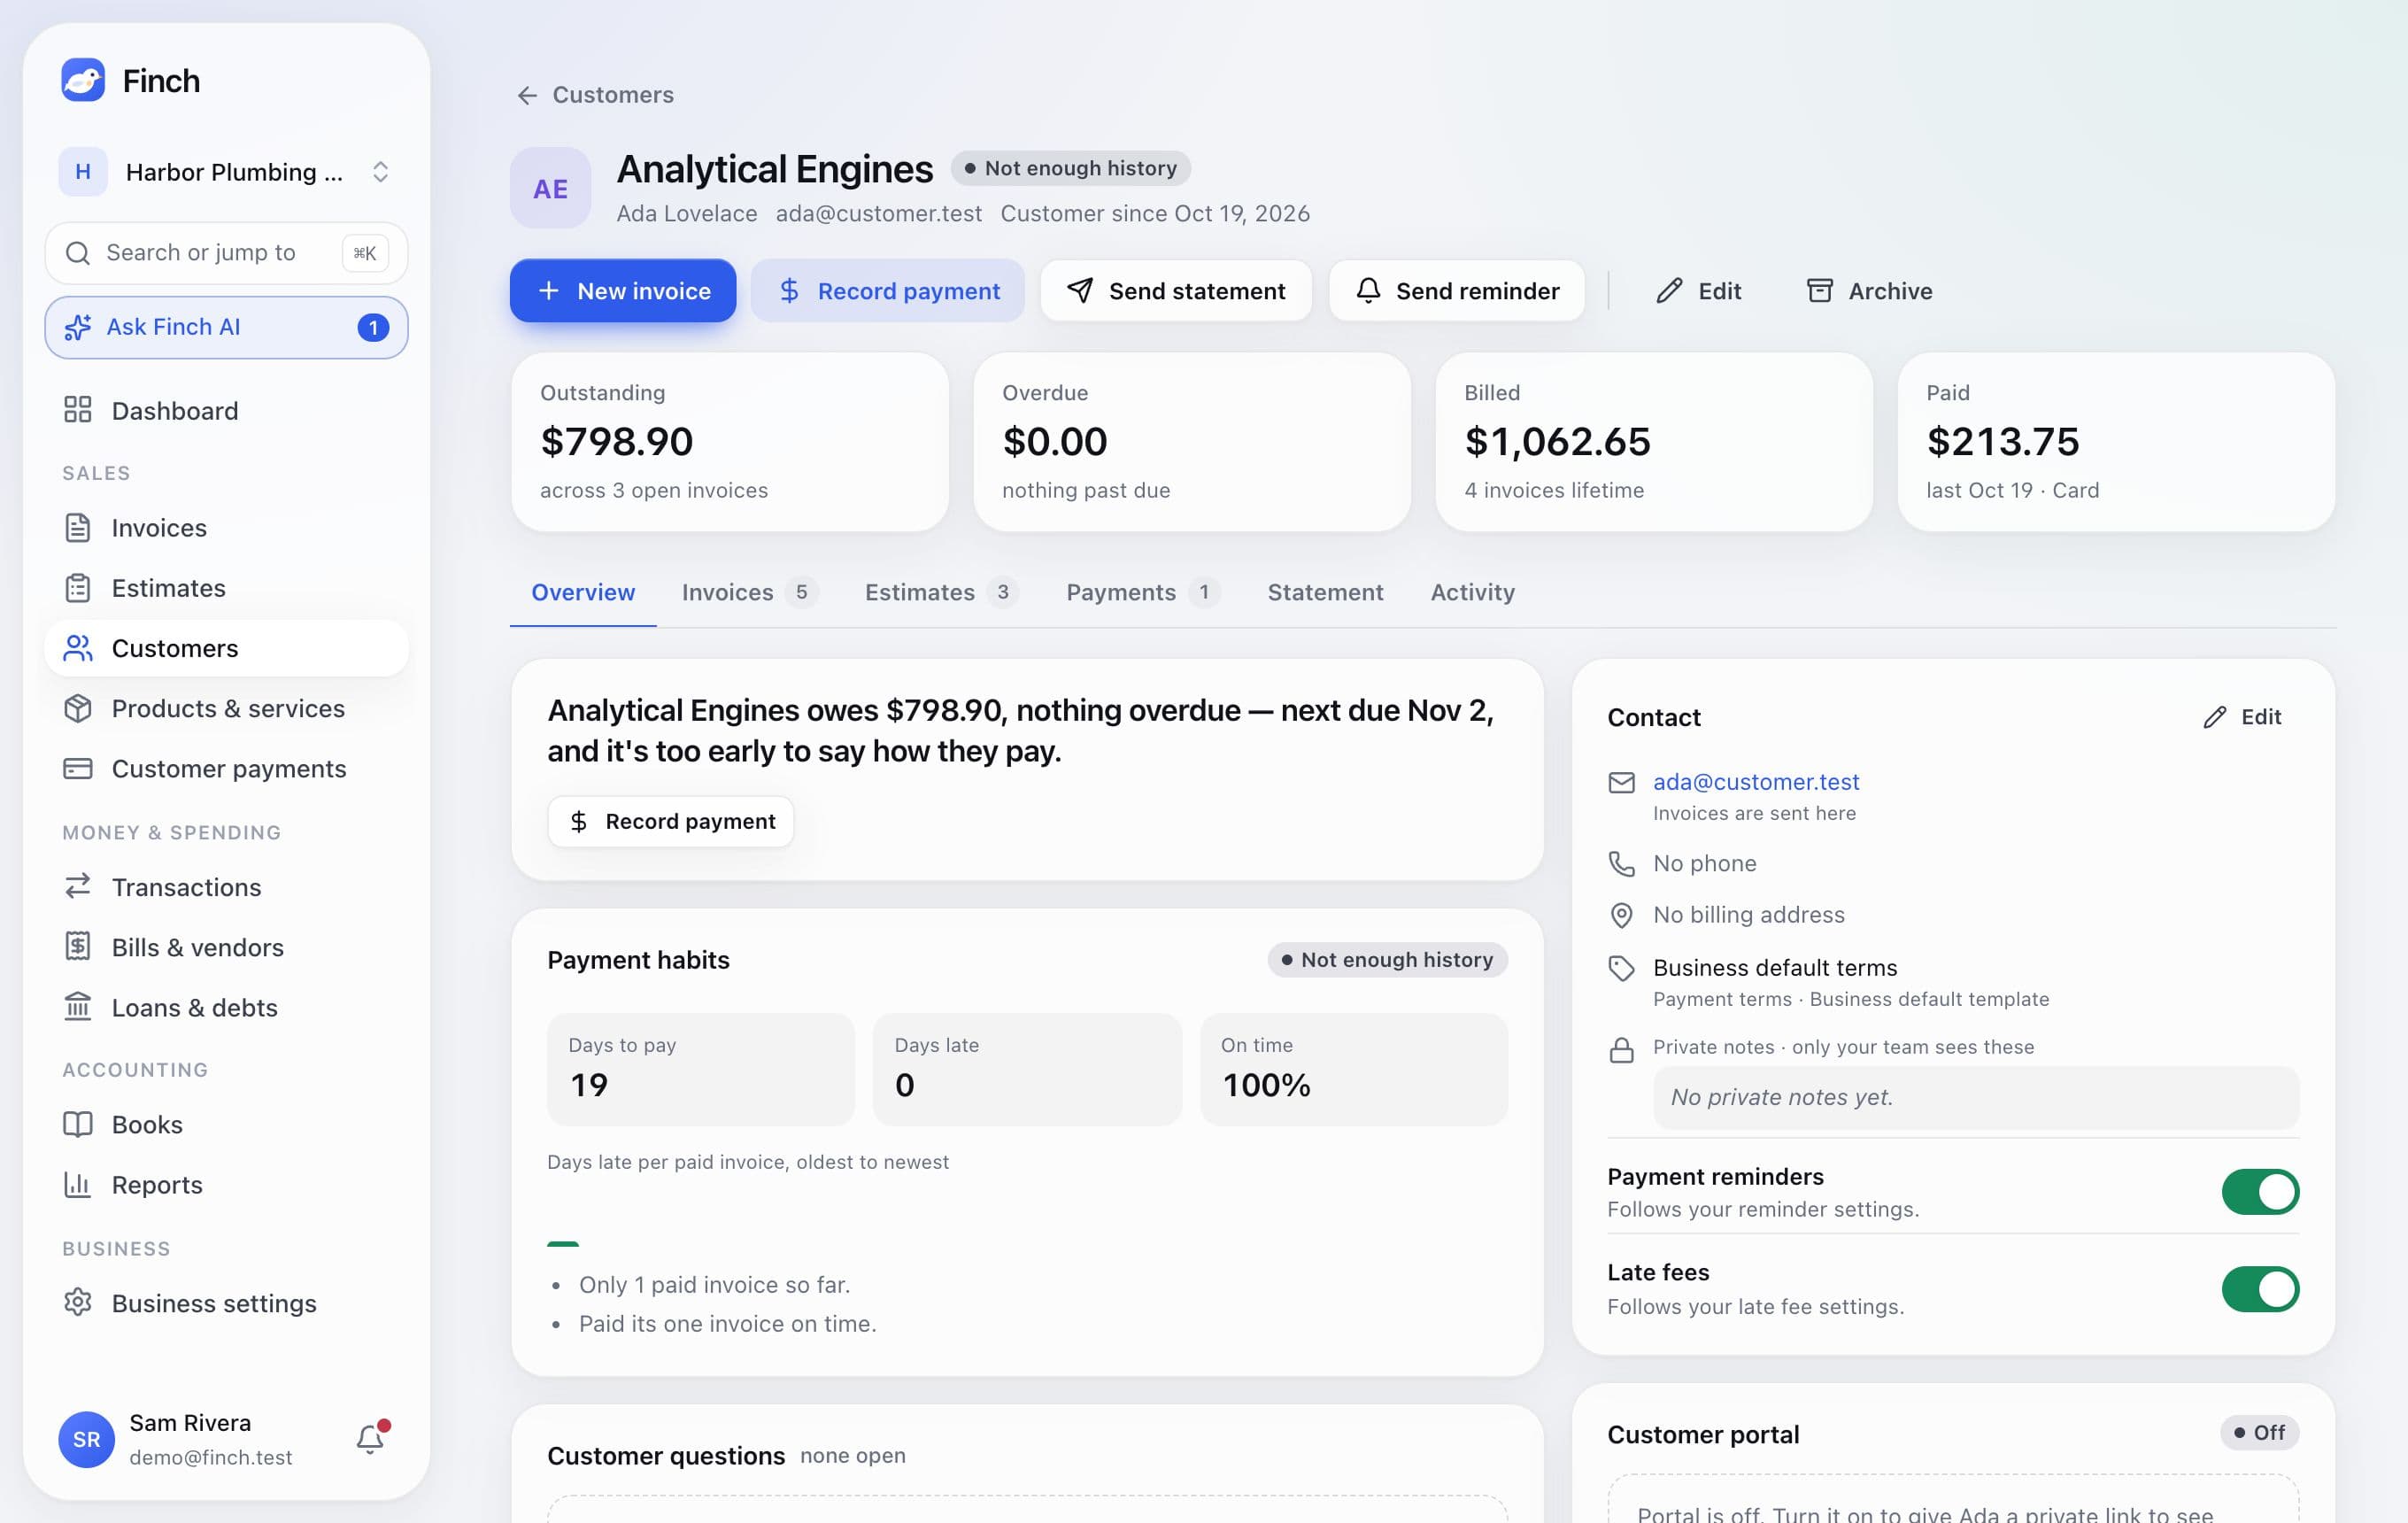
Task: Click the Paid $213.75 card
Action: coord(2115,441)
